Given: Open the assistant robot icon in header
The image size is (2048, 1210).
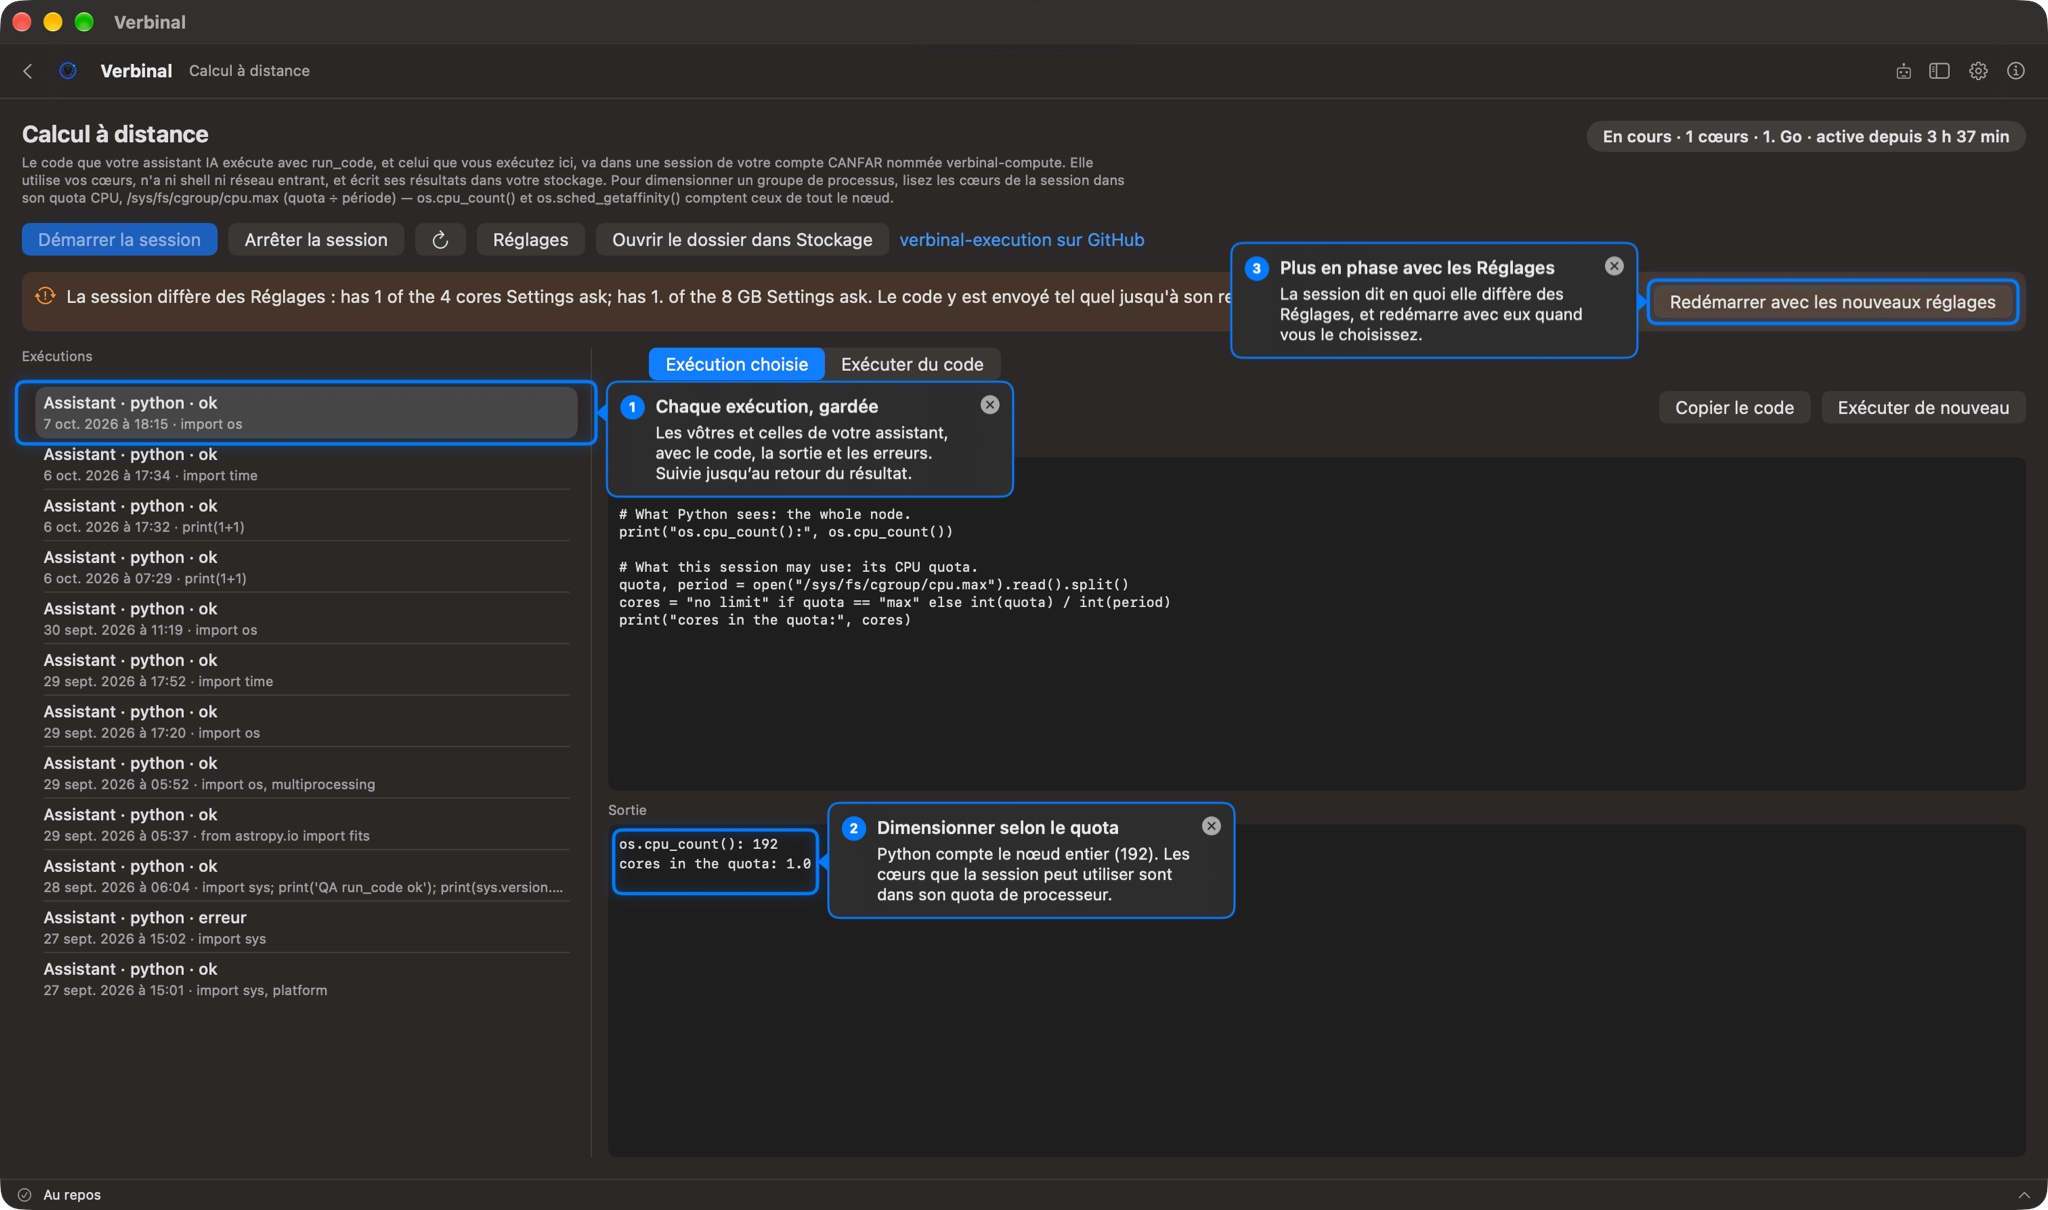Looking at the screenshot, I should [1903, 71].
